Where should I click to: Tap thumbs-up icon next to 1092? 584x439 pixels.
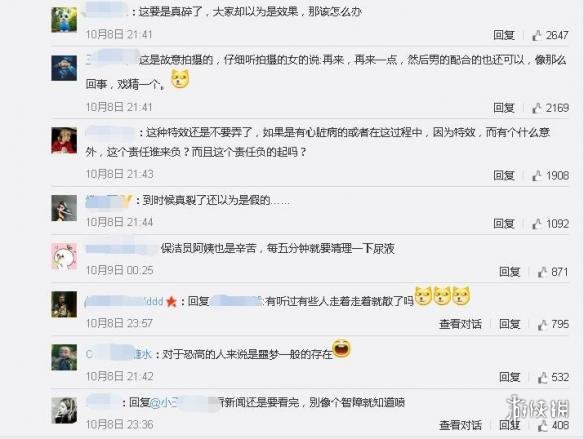click(x=537, y=224)
